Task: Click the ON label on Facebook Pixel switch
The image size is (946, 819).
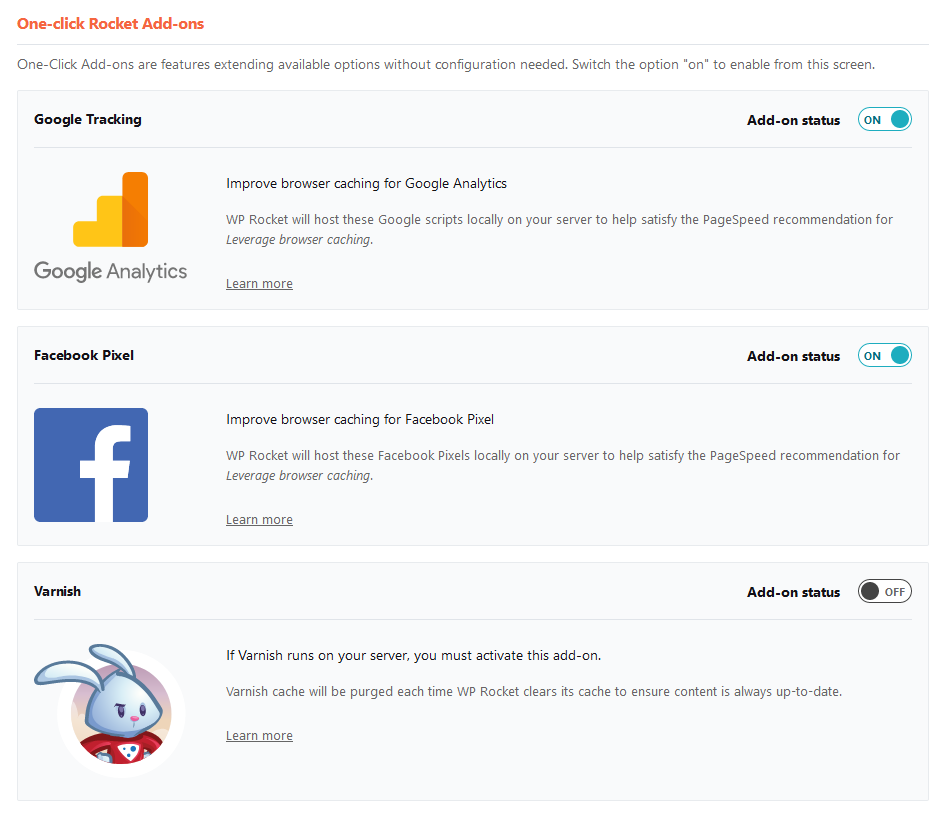Action: (x=872, y=355)
